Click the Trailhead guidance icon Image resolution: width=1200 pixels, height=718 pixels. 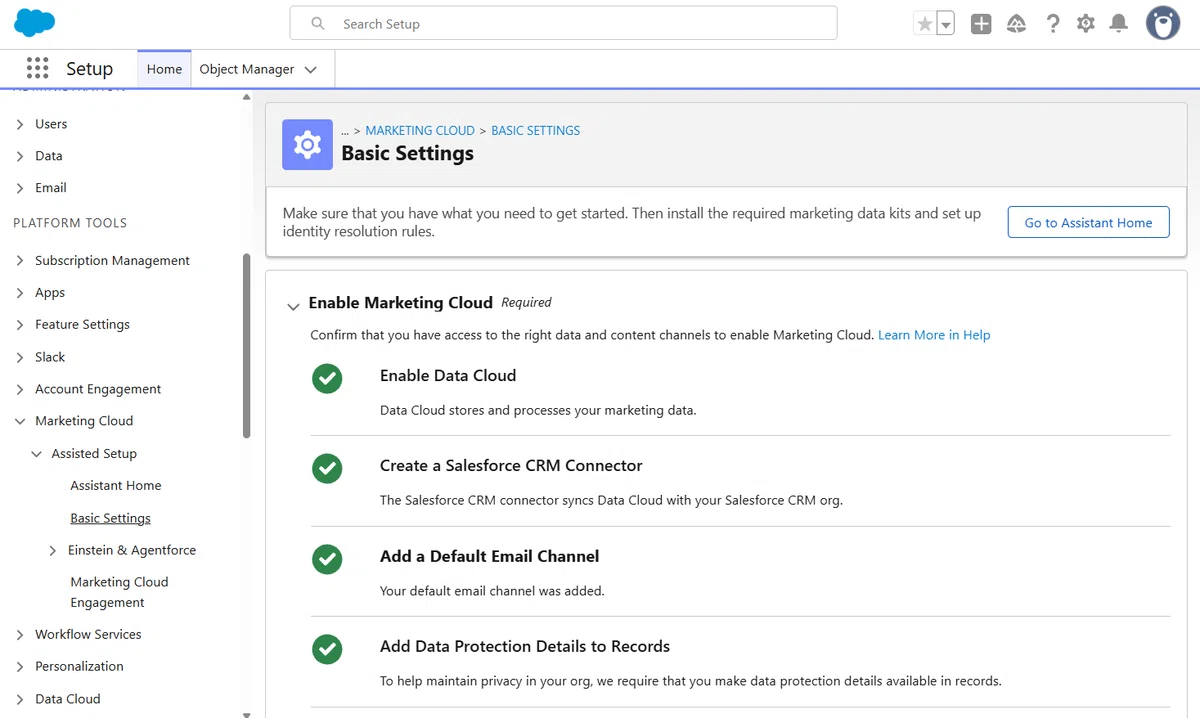[x=1016, y=23]
